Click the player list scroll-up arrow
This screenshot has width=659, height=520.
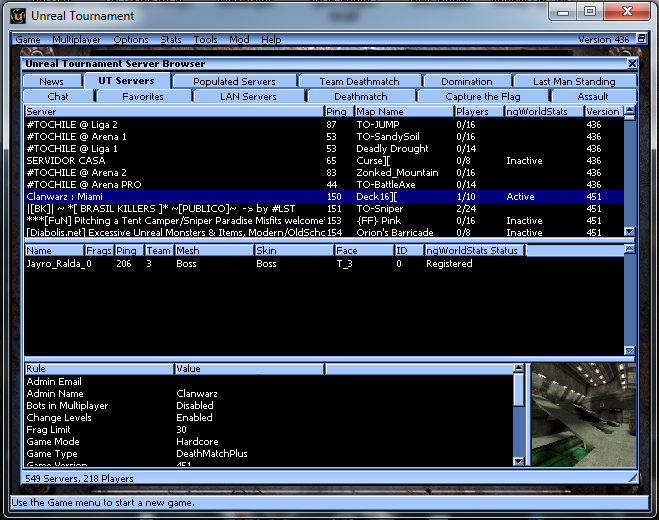click(629, 249)
